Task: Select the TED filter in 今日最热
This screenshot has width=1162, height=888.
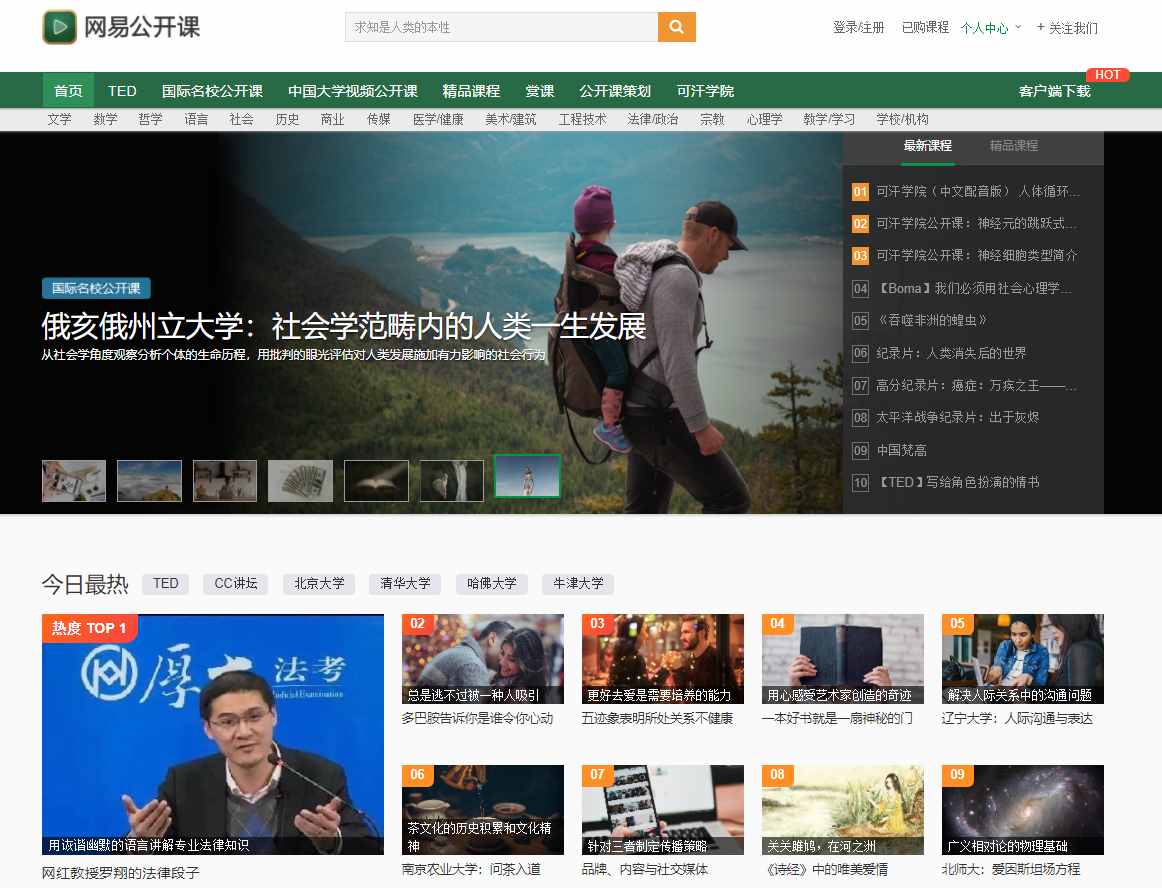Action: point(164,583)
